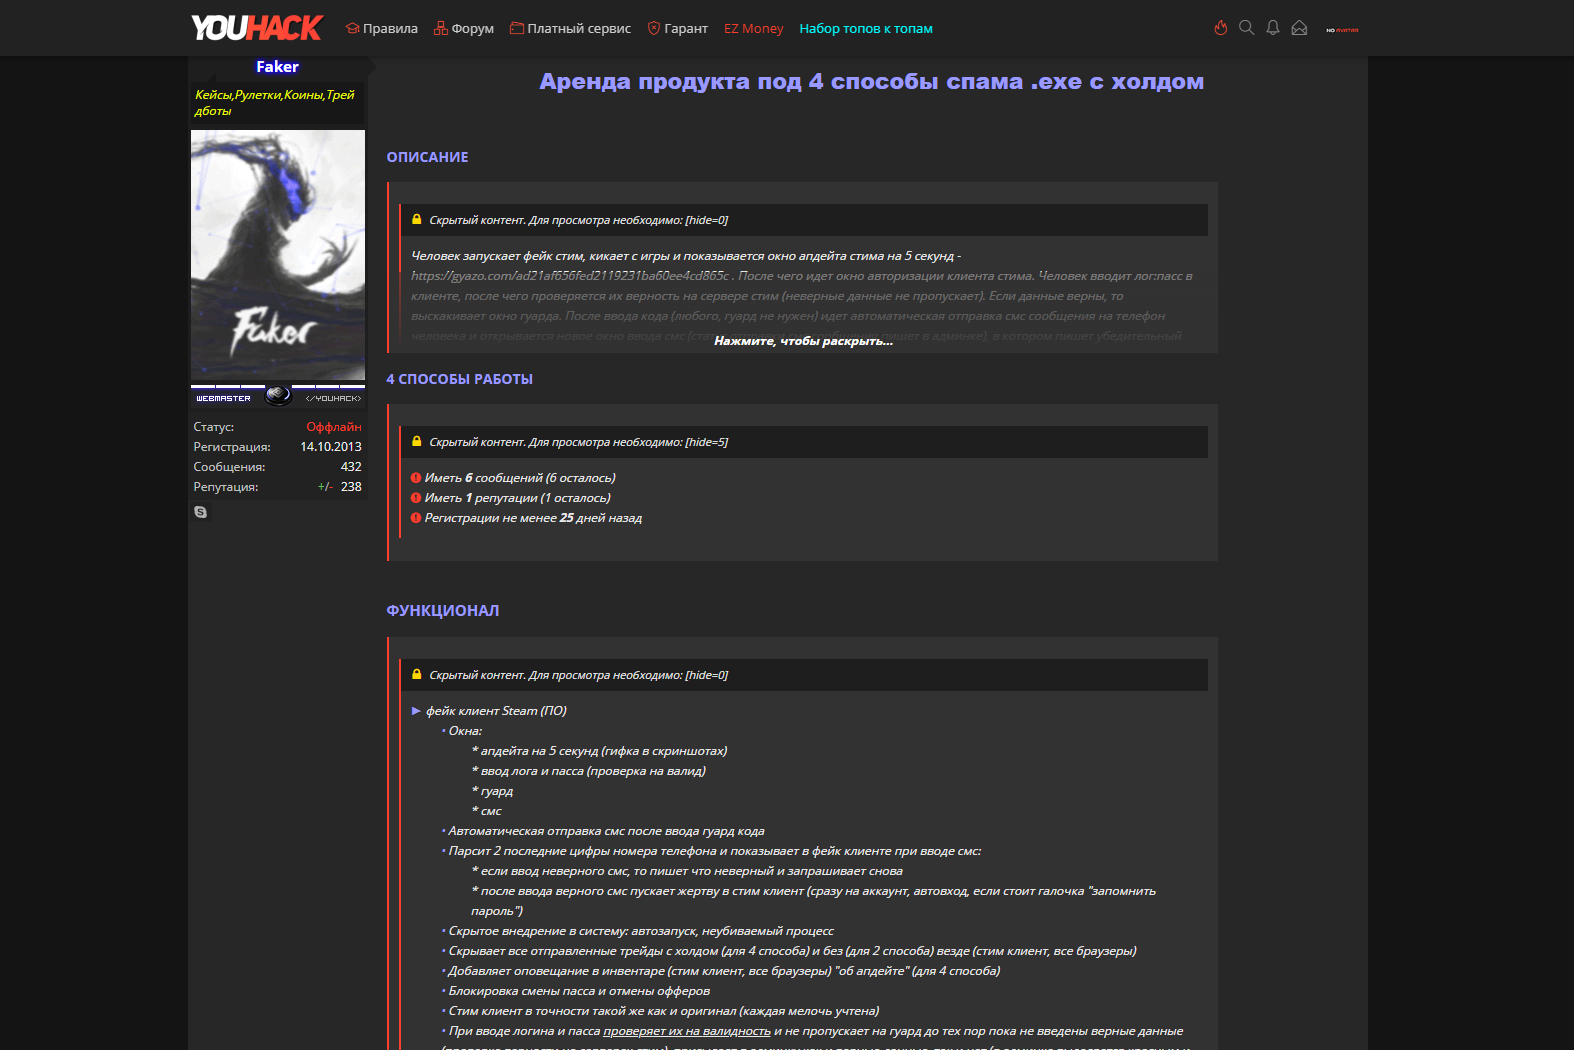This screenshot has height=1054, width=1574.
Task: Open Набор топов к топам link
Action: 866,29
